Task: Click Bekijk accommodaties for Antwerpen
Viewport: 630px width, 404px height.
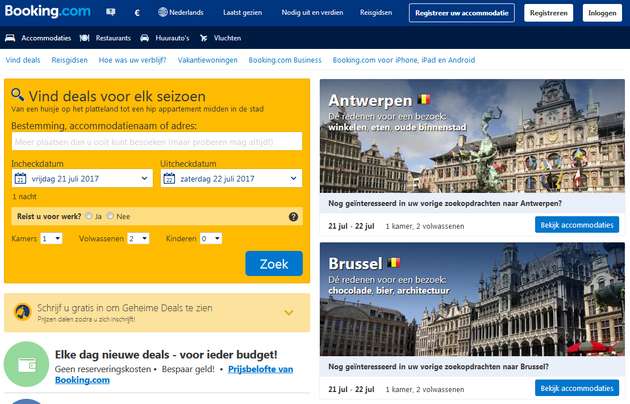Action: [577, 225]
